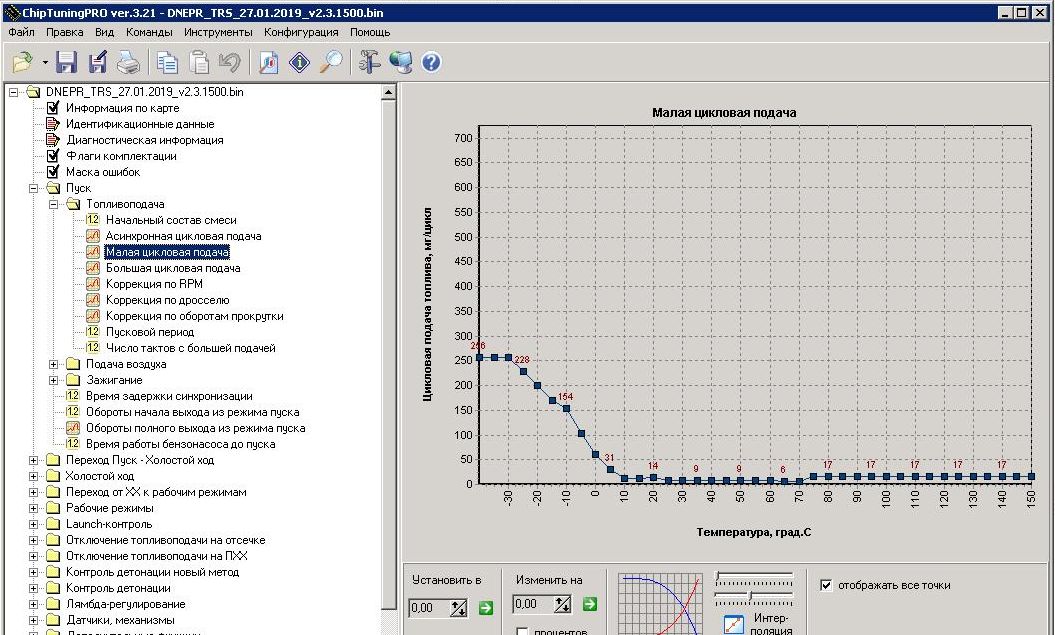This screenshot has height=635, width=1055.
Task: Click the network computer globe icon
Action: tap(401, 63)
